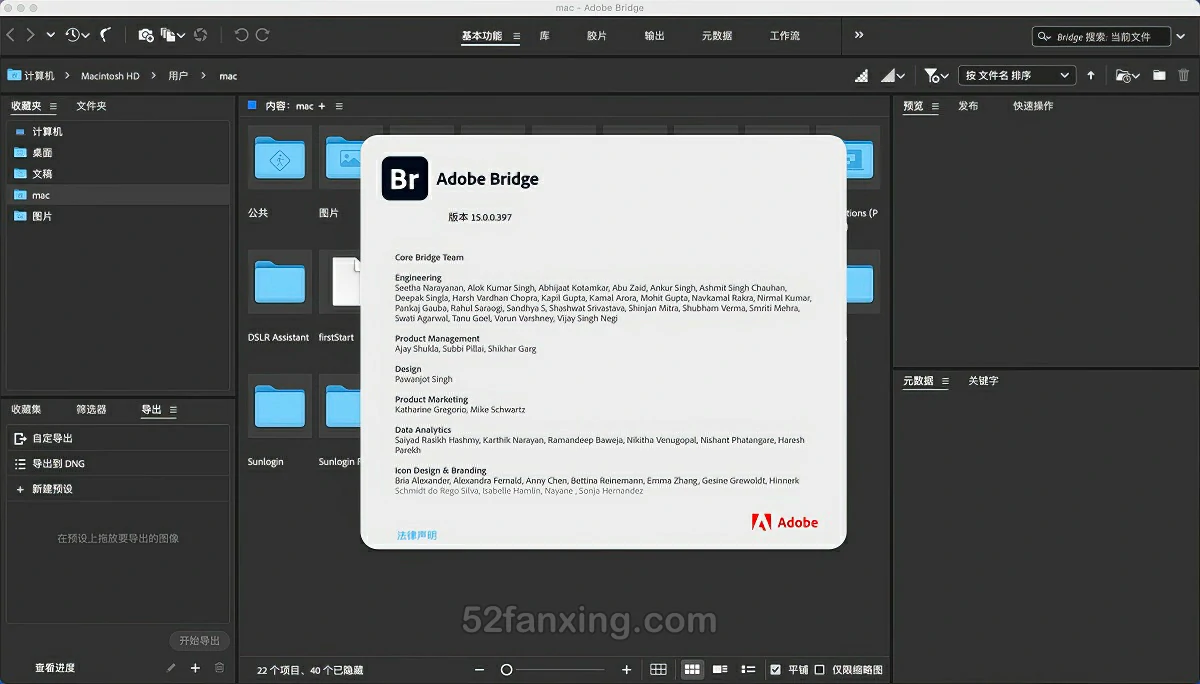Open the filter by rating funnel dropdown
1200x684 pixels.
[x=936, y=76]
